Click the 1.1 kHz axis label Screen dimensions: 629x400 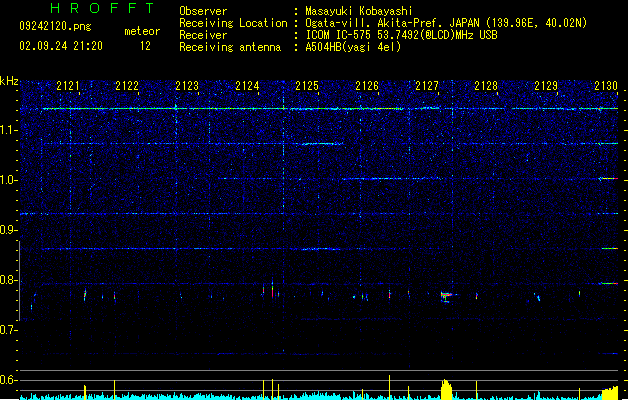[x=9, y=130]
